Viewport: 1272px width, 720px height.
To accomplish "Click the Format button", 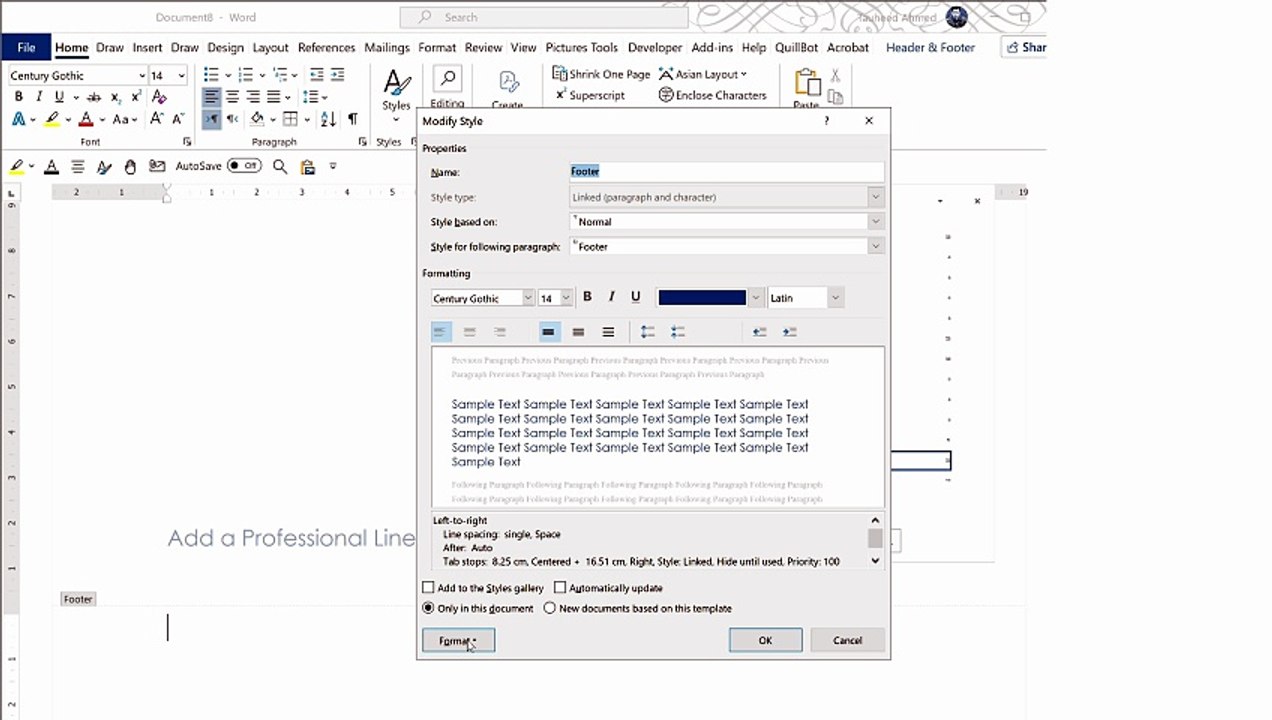I will coord(458,640).
